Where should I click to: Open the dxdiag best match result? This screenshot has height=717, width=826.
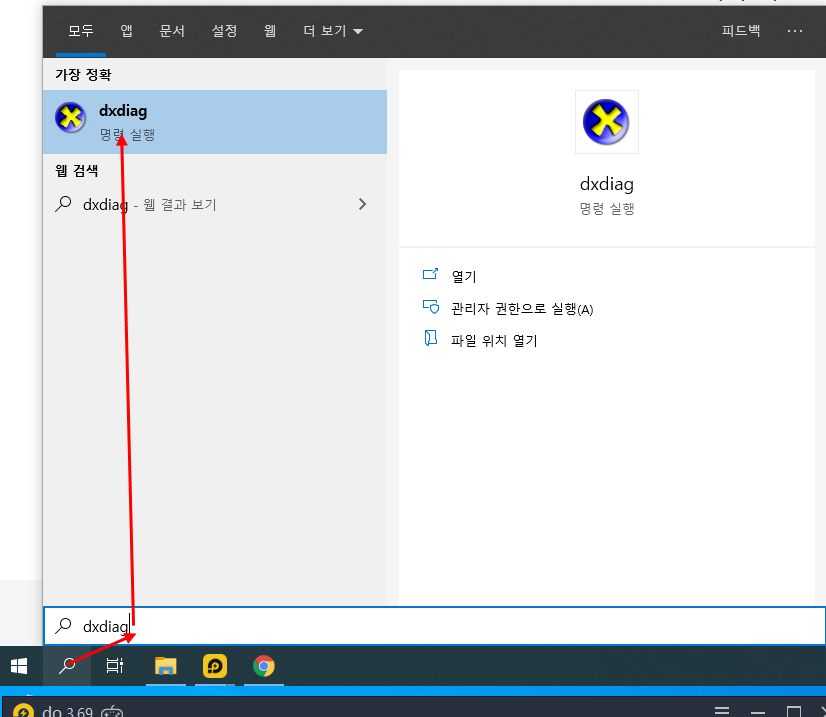pyautogui.click(x=215, y=122)
